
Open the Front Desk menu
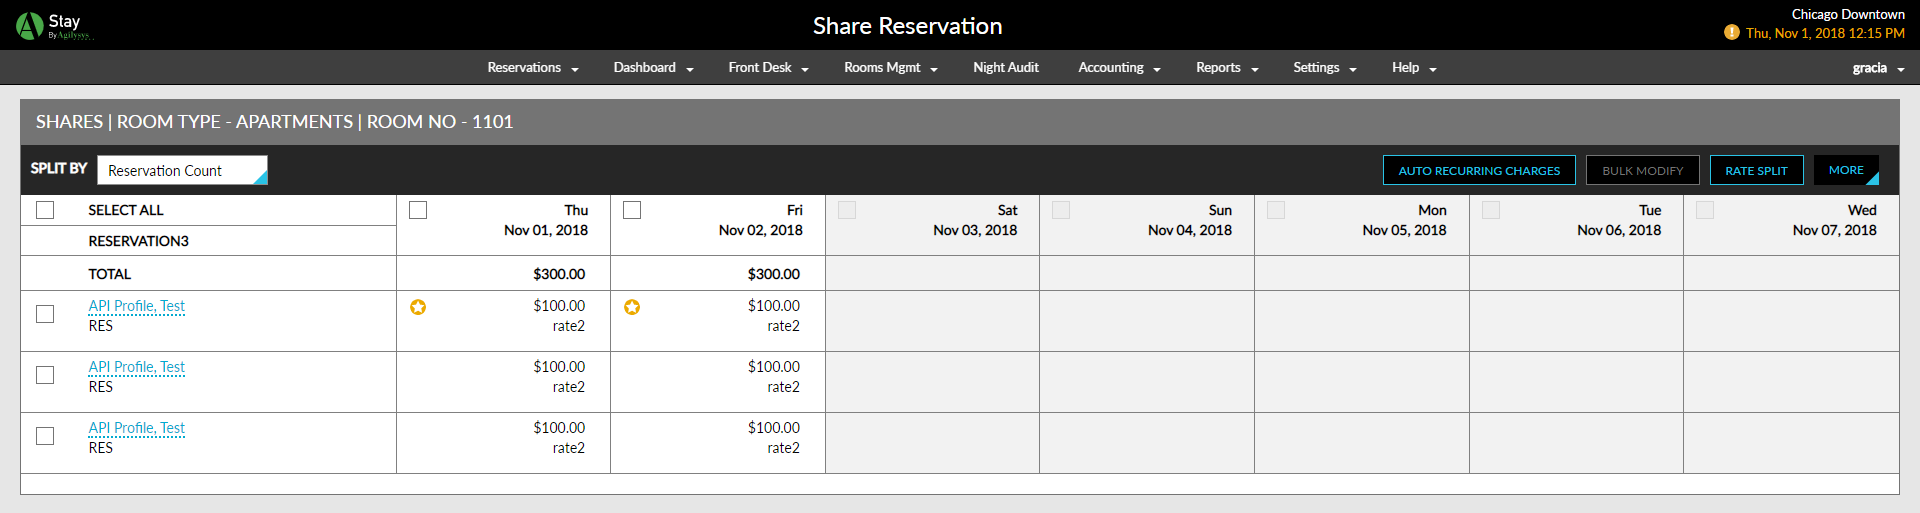[768, 68]
